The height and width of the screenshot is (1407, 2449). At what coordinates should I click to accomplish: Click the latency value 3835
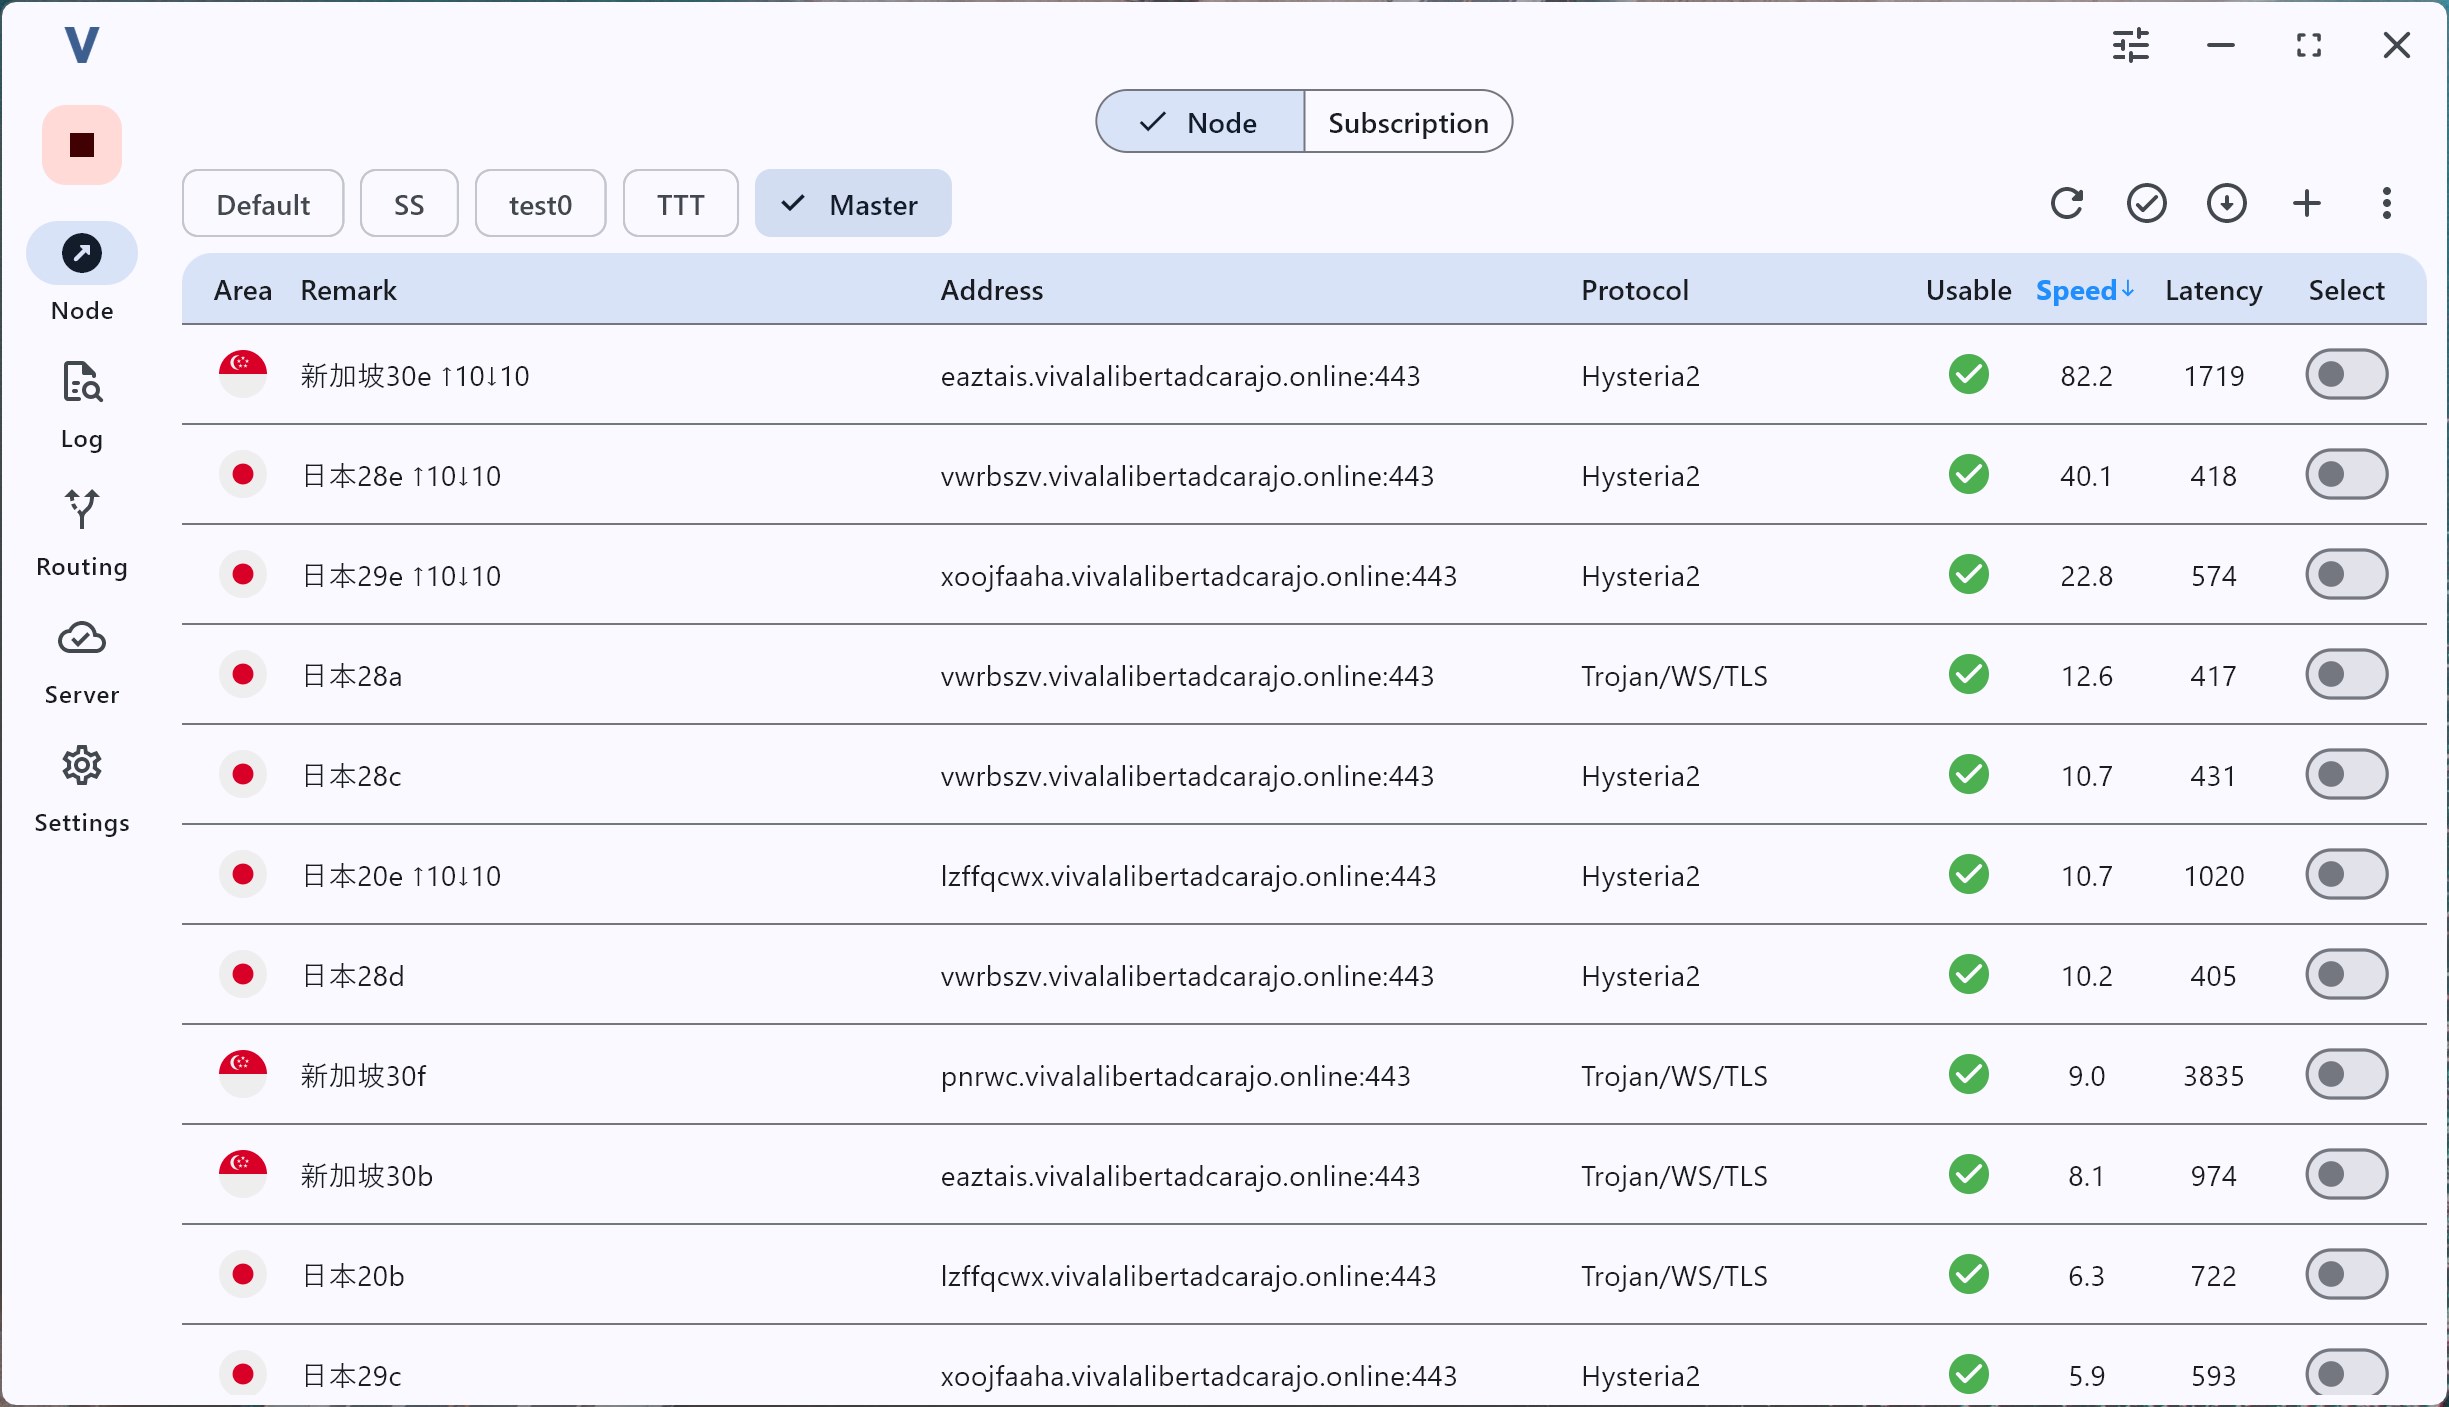coord(2214,1076)
